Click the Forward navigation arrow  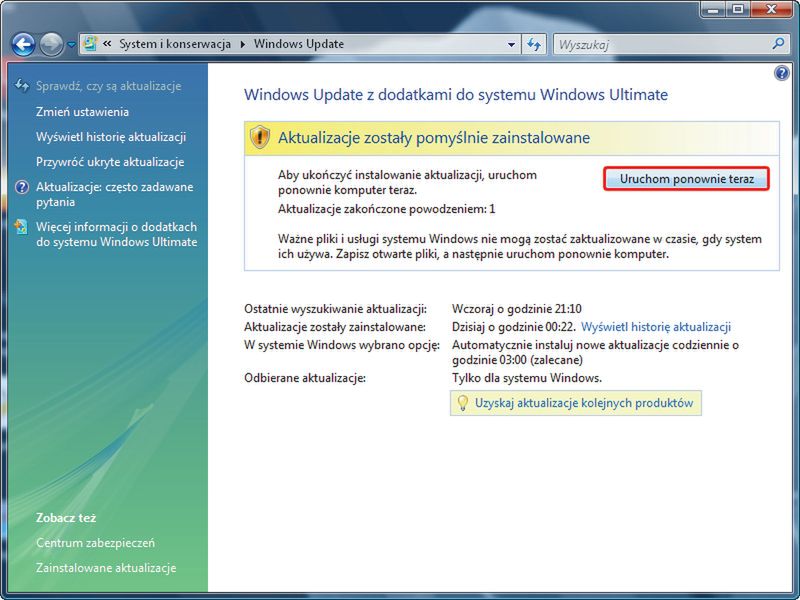[52, 44]
